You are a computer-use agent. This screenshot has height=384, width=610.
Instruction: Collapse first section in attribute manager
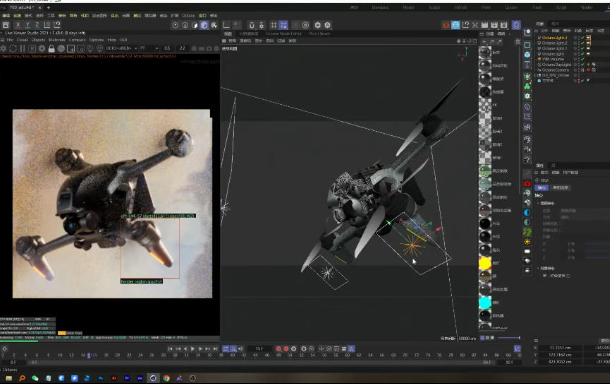click(x=539, y=203)
